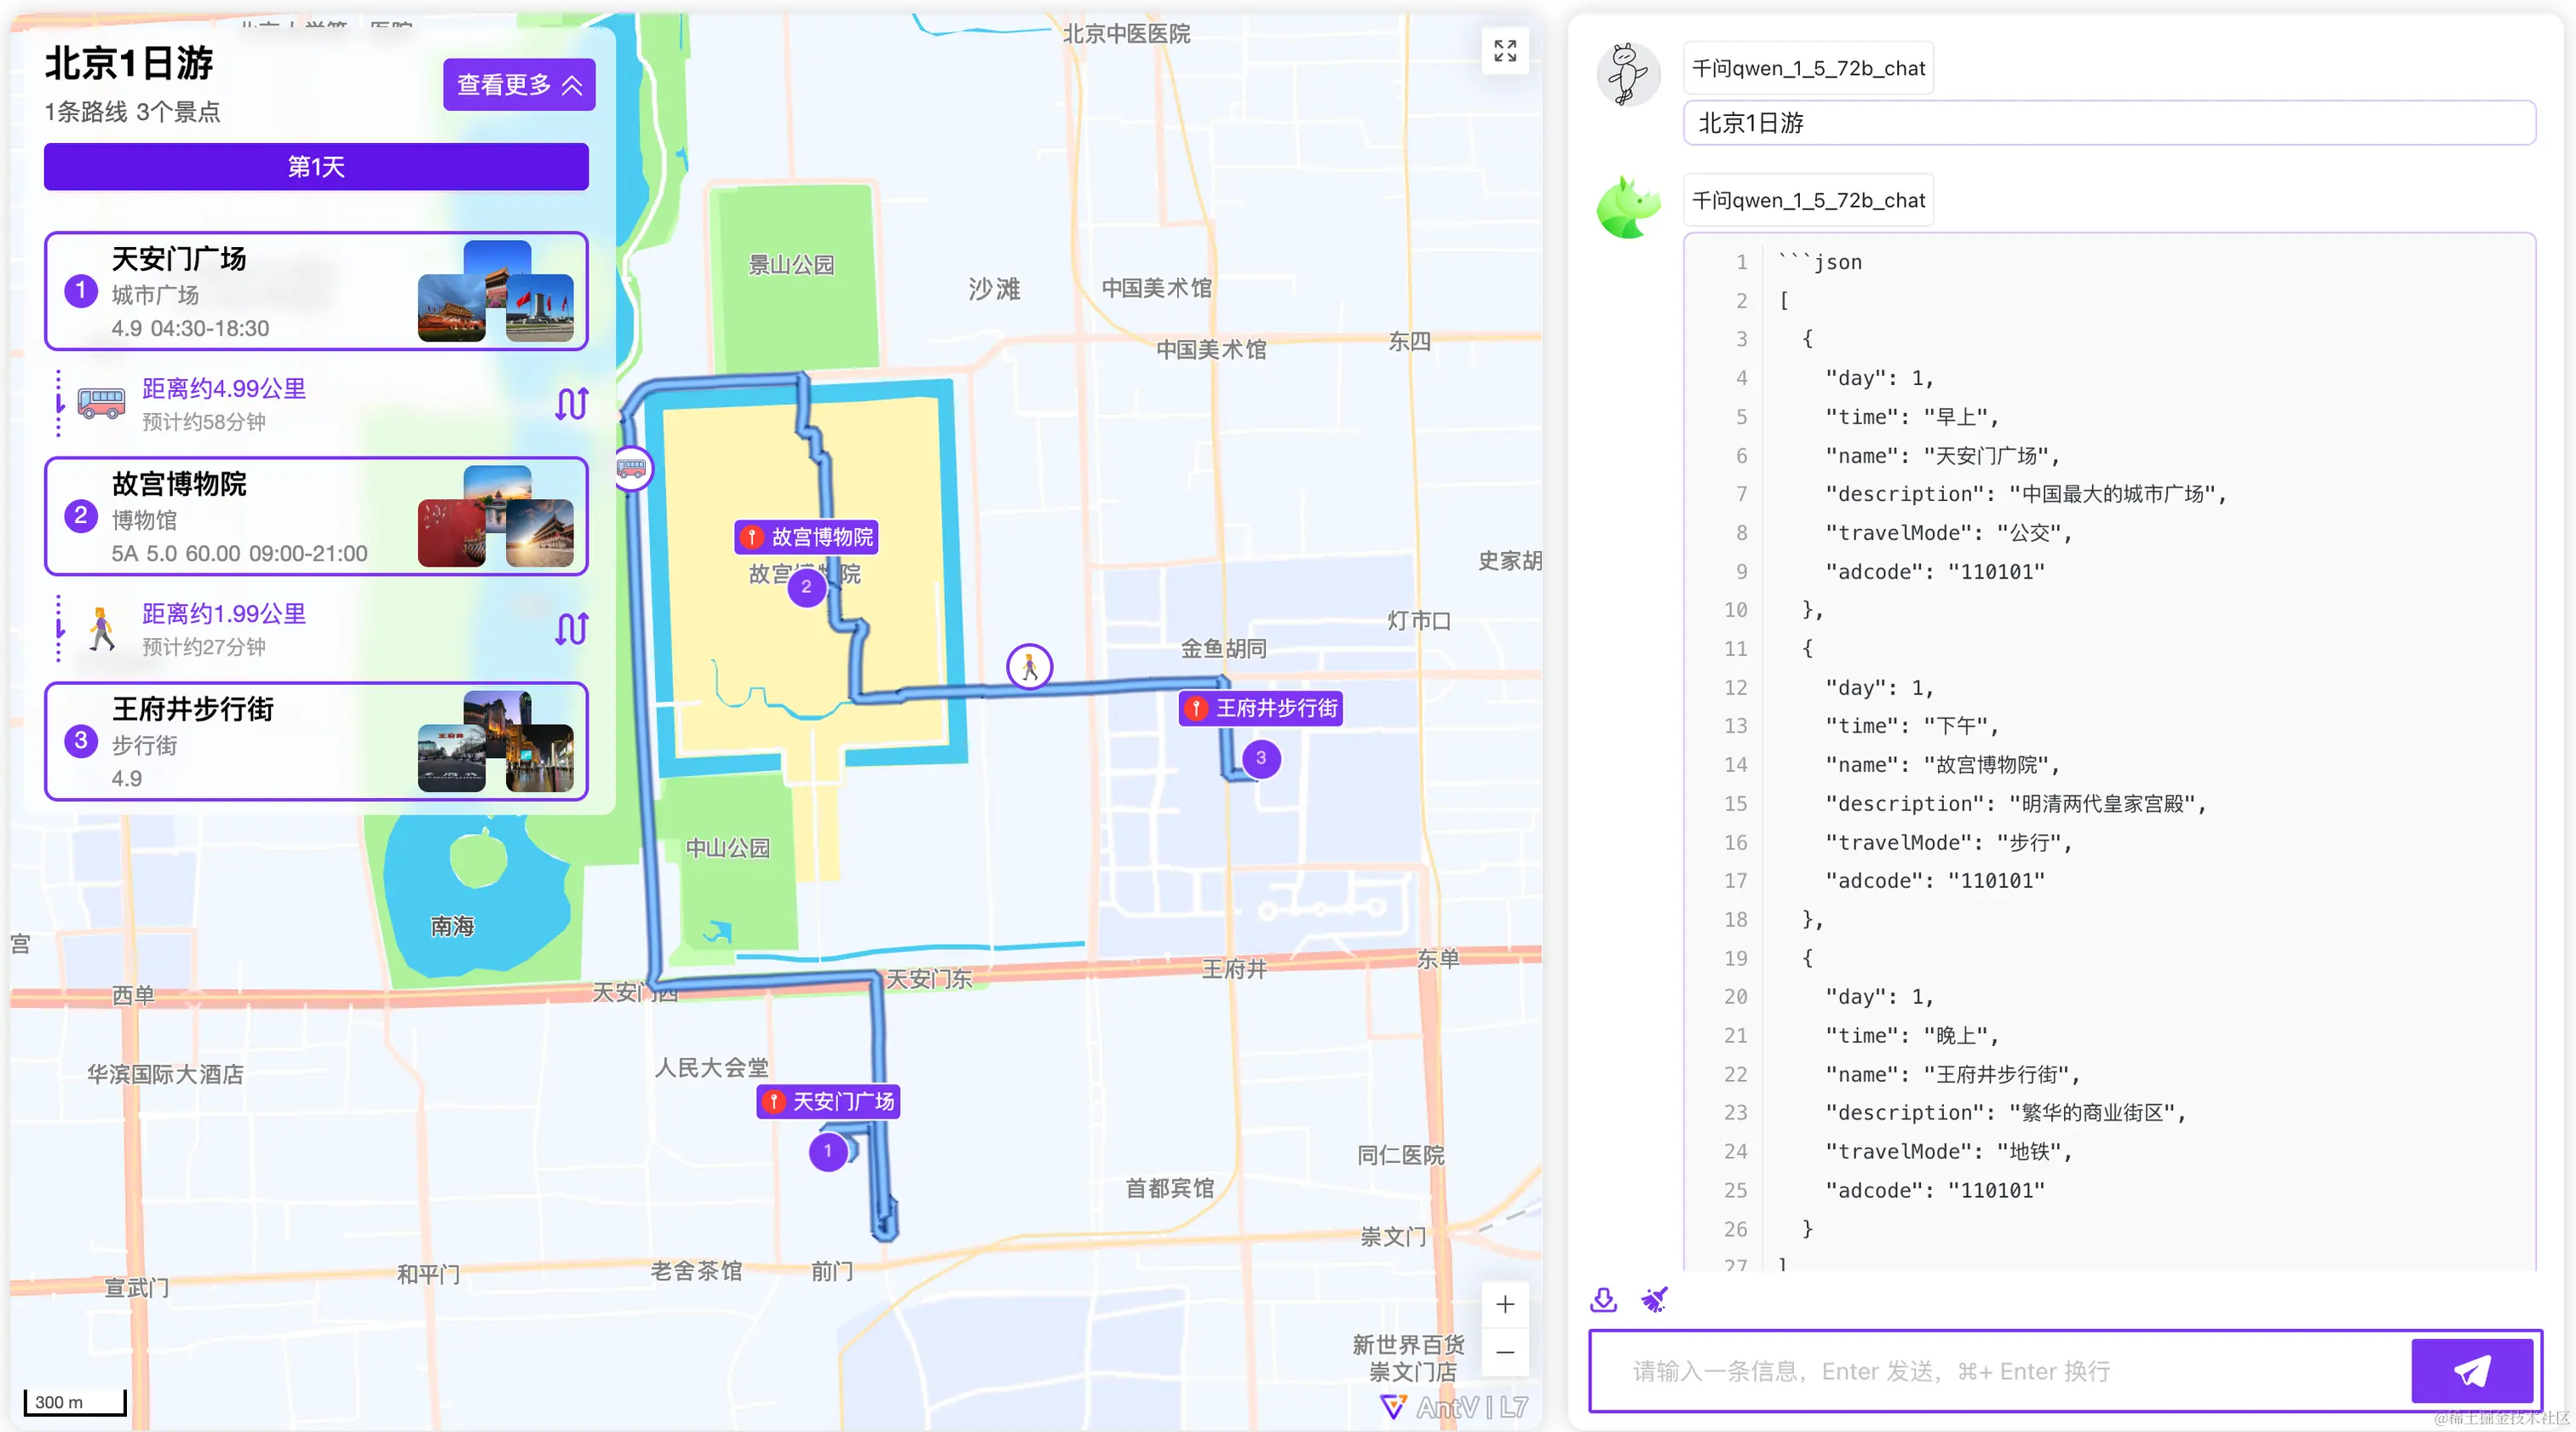Focus the chat message input field
This screenshot has width=2576, height=1432.
tap(2000, 1371)
